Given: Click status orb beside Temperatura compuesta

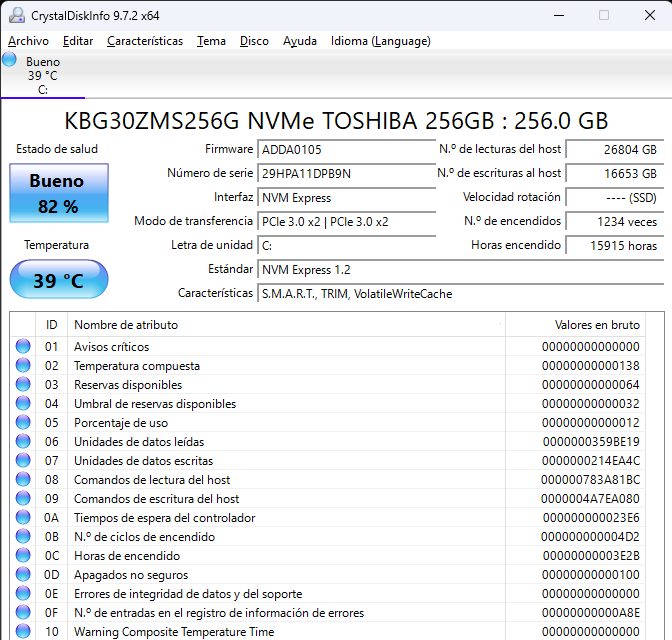Looking at the screenshot, I should click(x=23, y=366).
